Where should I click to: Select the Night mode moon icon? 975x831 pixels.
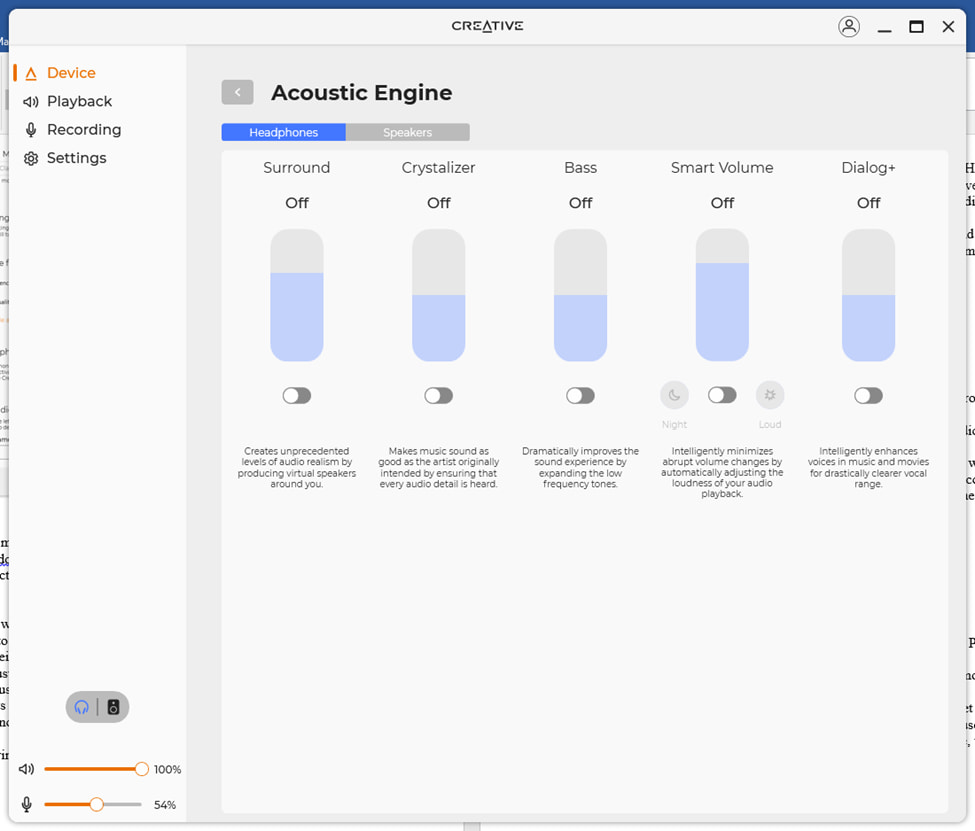pos(674,395)
